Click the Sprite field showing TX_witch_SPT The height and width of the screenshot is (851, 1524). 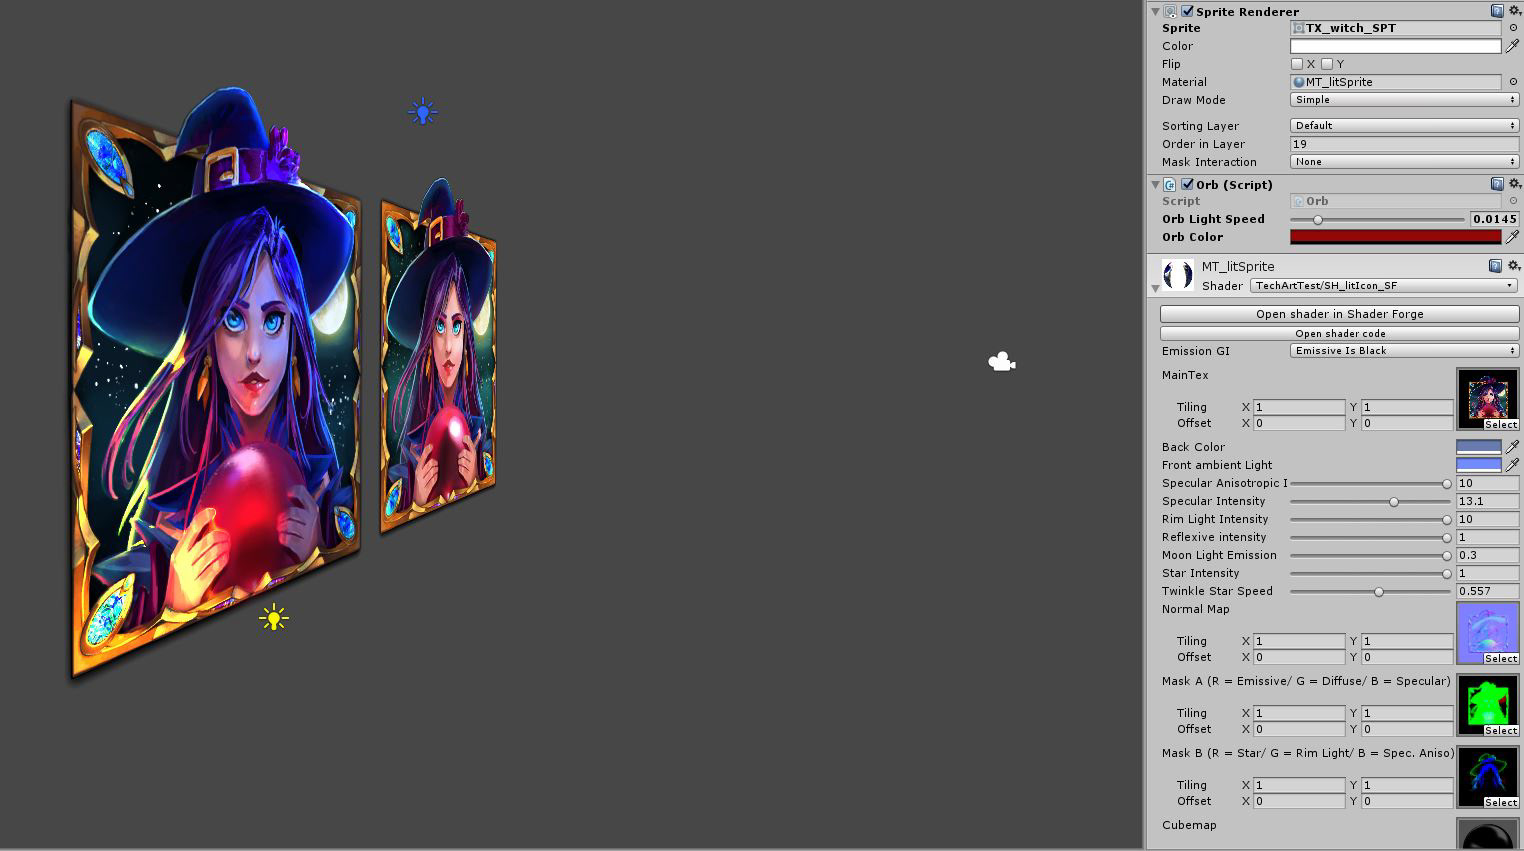(x=1396, y=28)
